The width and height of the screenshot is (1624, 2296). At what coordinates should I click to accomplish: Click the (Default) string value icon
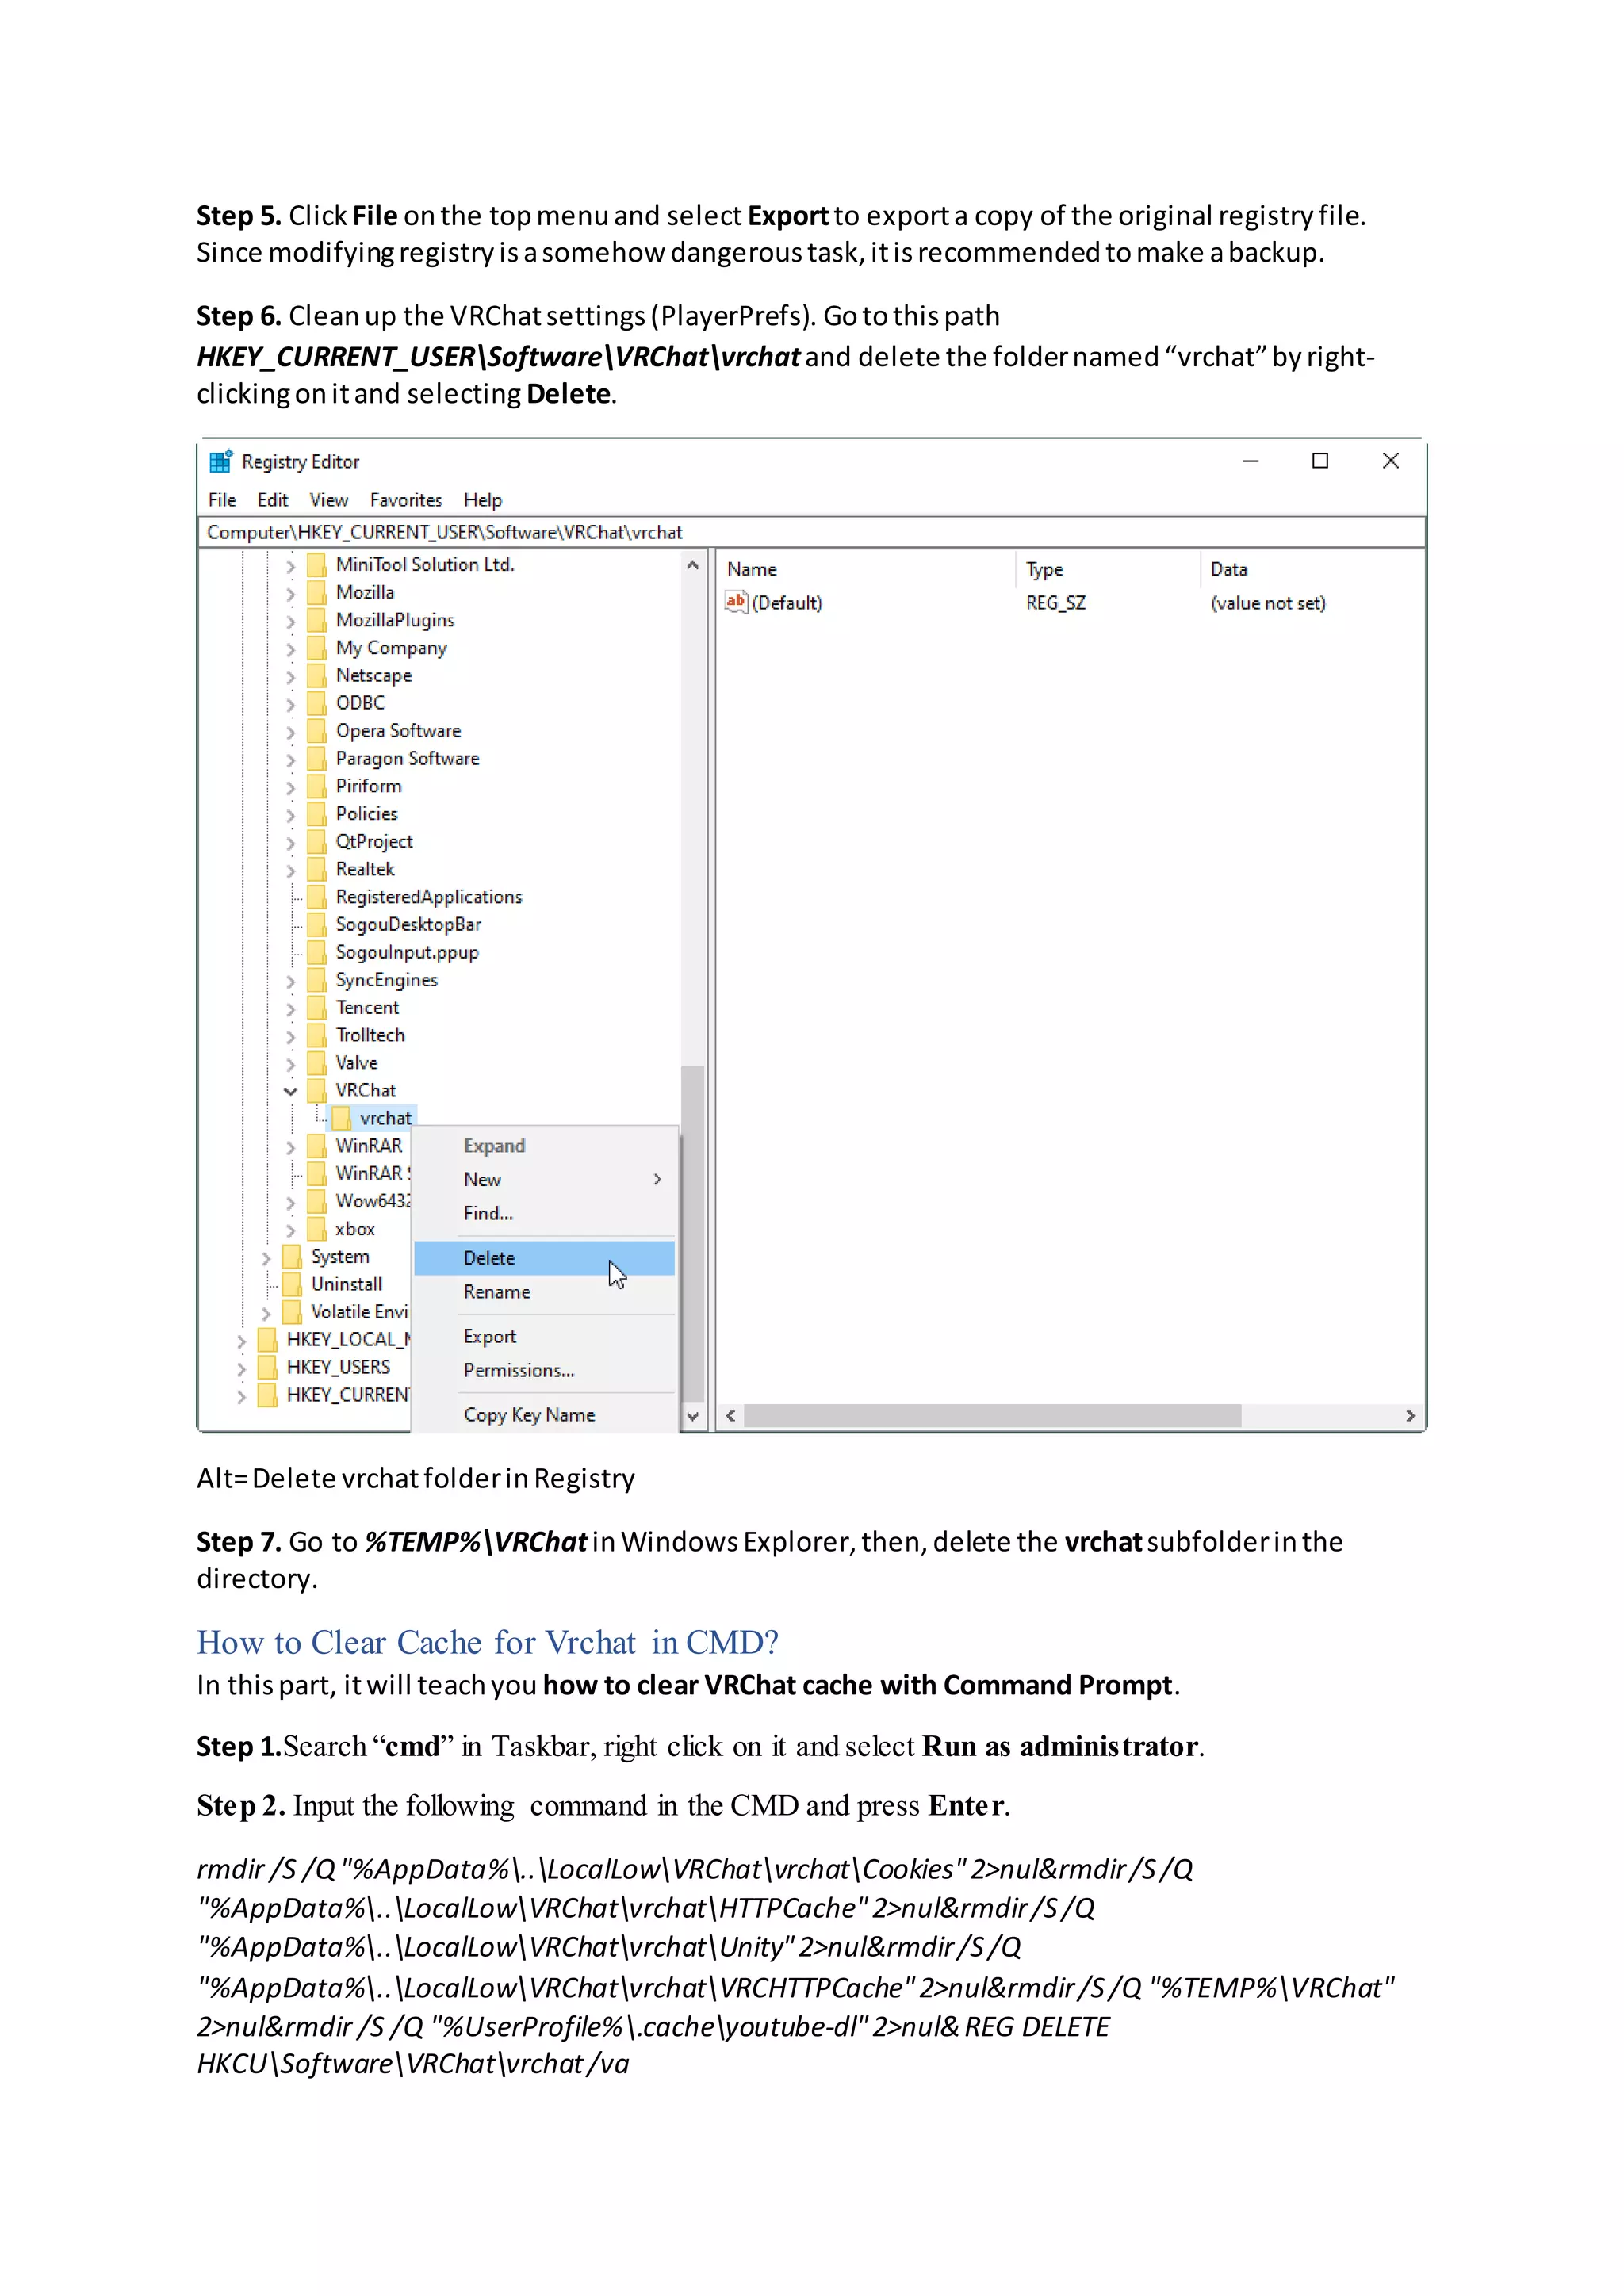(736, 602)
